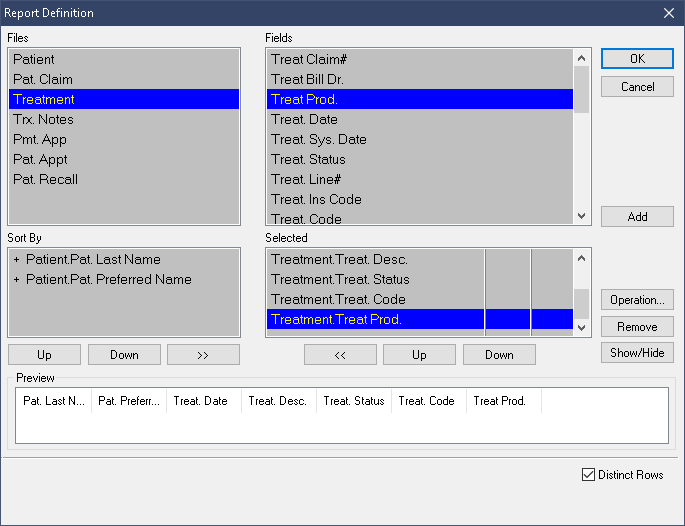Open the Operation... dialog
685x526 pixels.
pos(637,300)
